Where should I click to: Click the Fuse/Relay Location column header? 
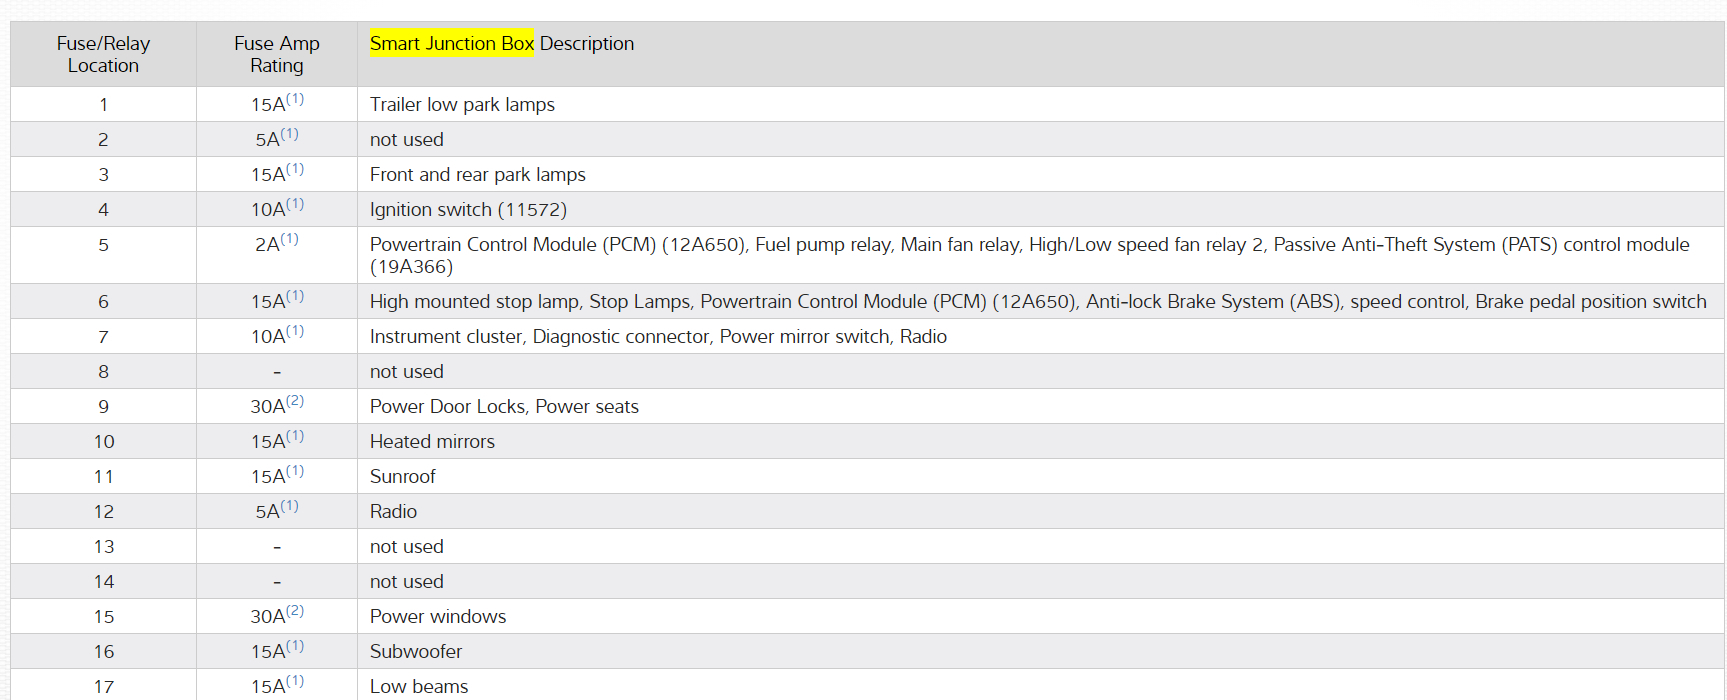click(x=103, y=54)
